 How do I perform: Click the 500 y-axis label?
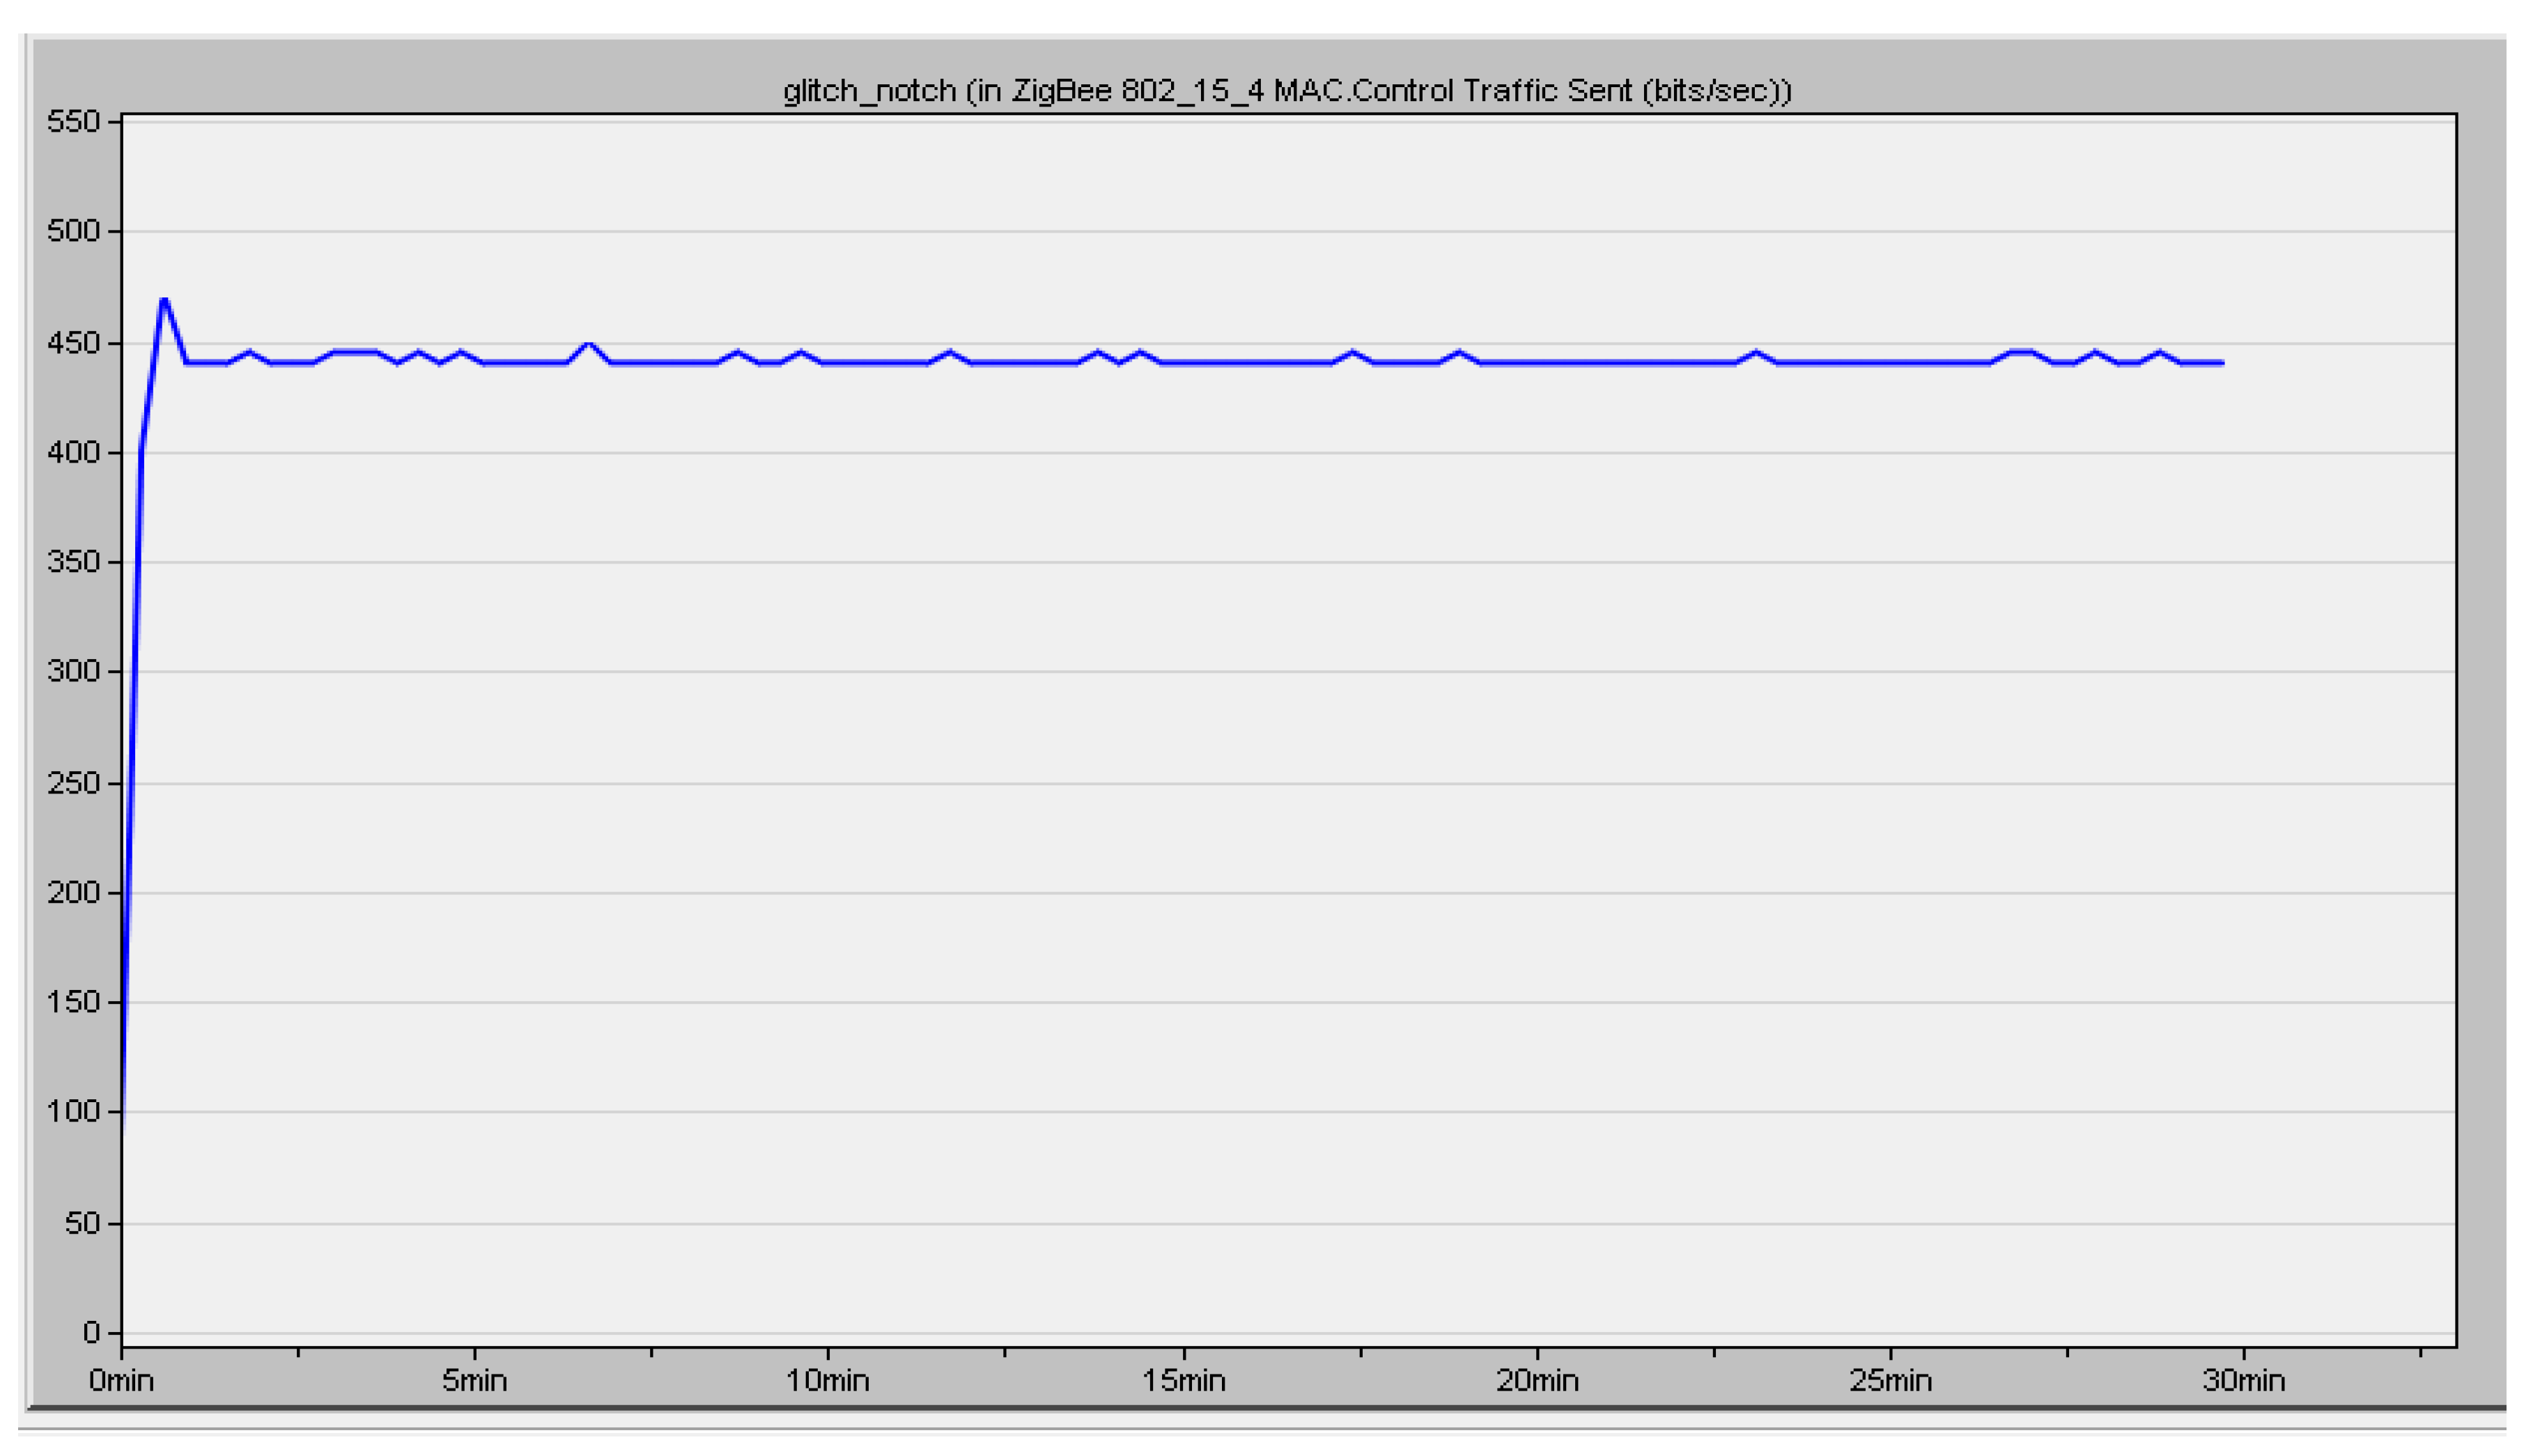(73, 231)
